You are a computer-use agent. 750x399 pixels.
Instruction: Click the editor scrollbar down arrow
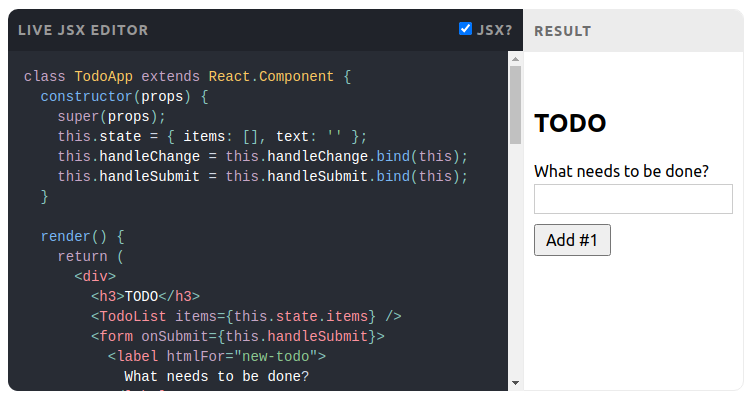515,383
